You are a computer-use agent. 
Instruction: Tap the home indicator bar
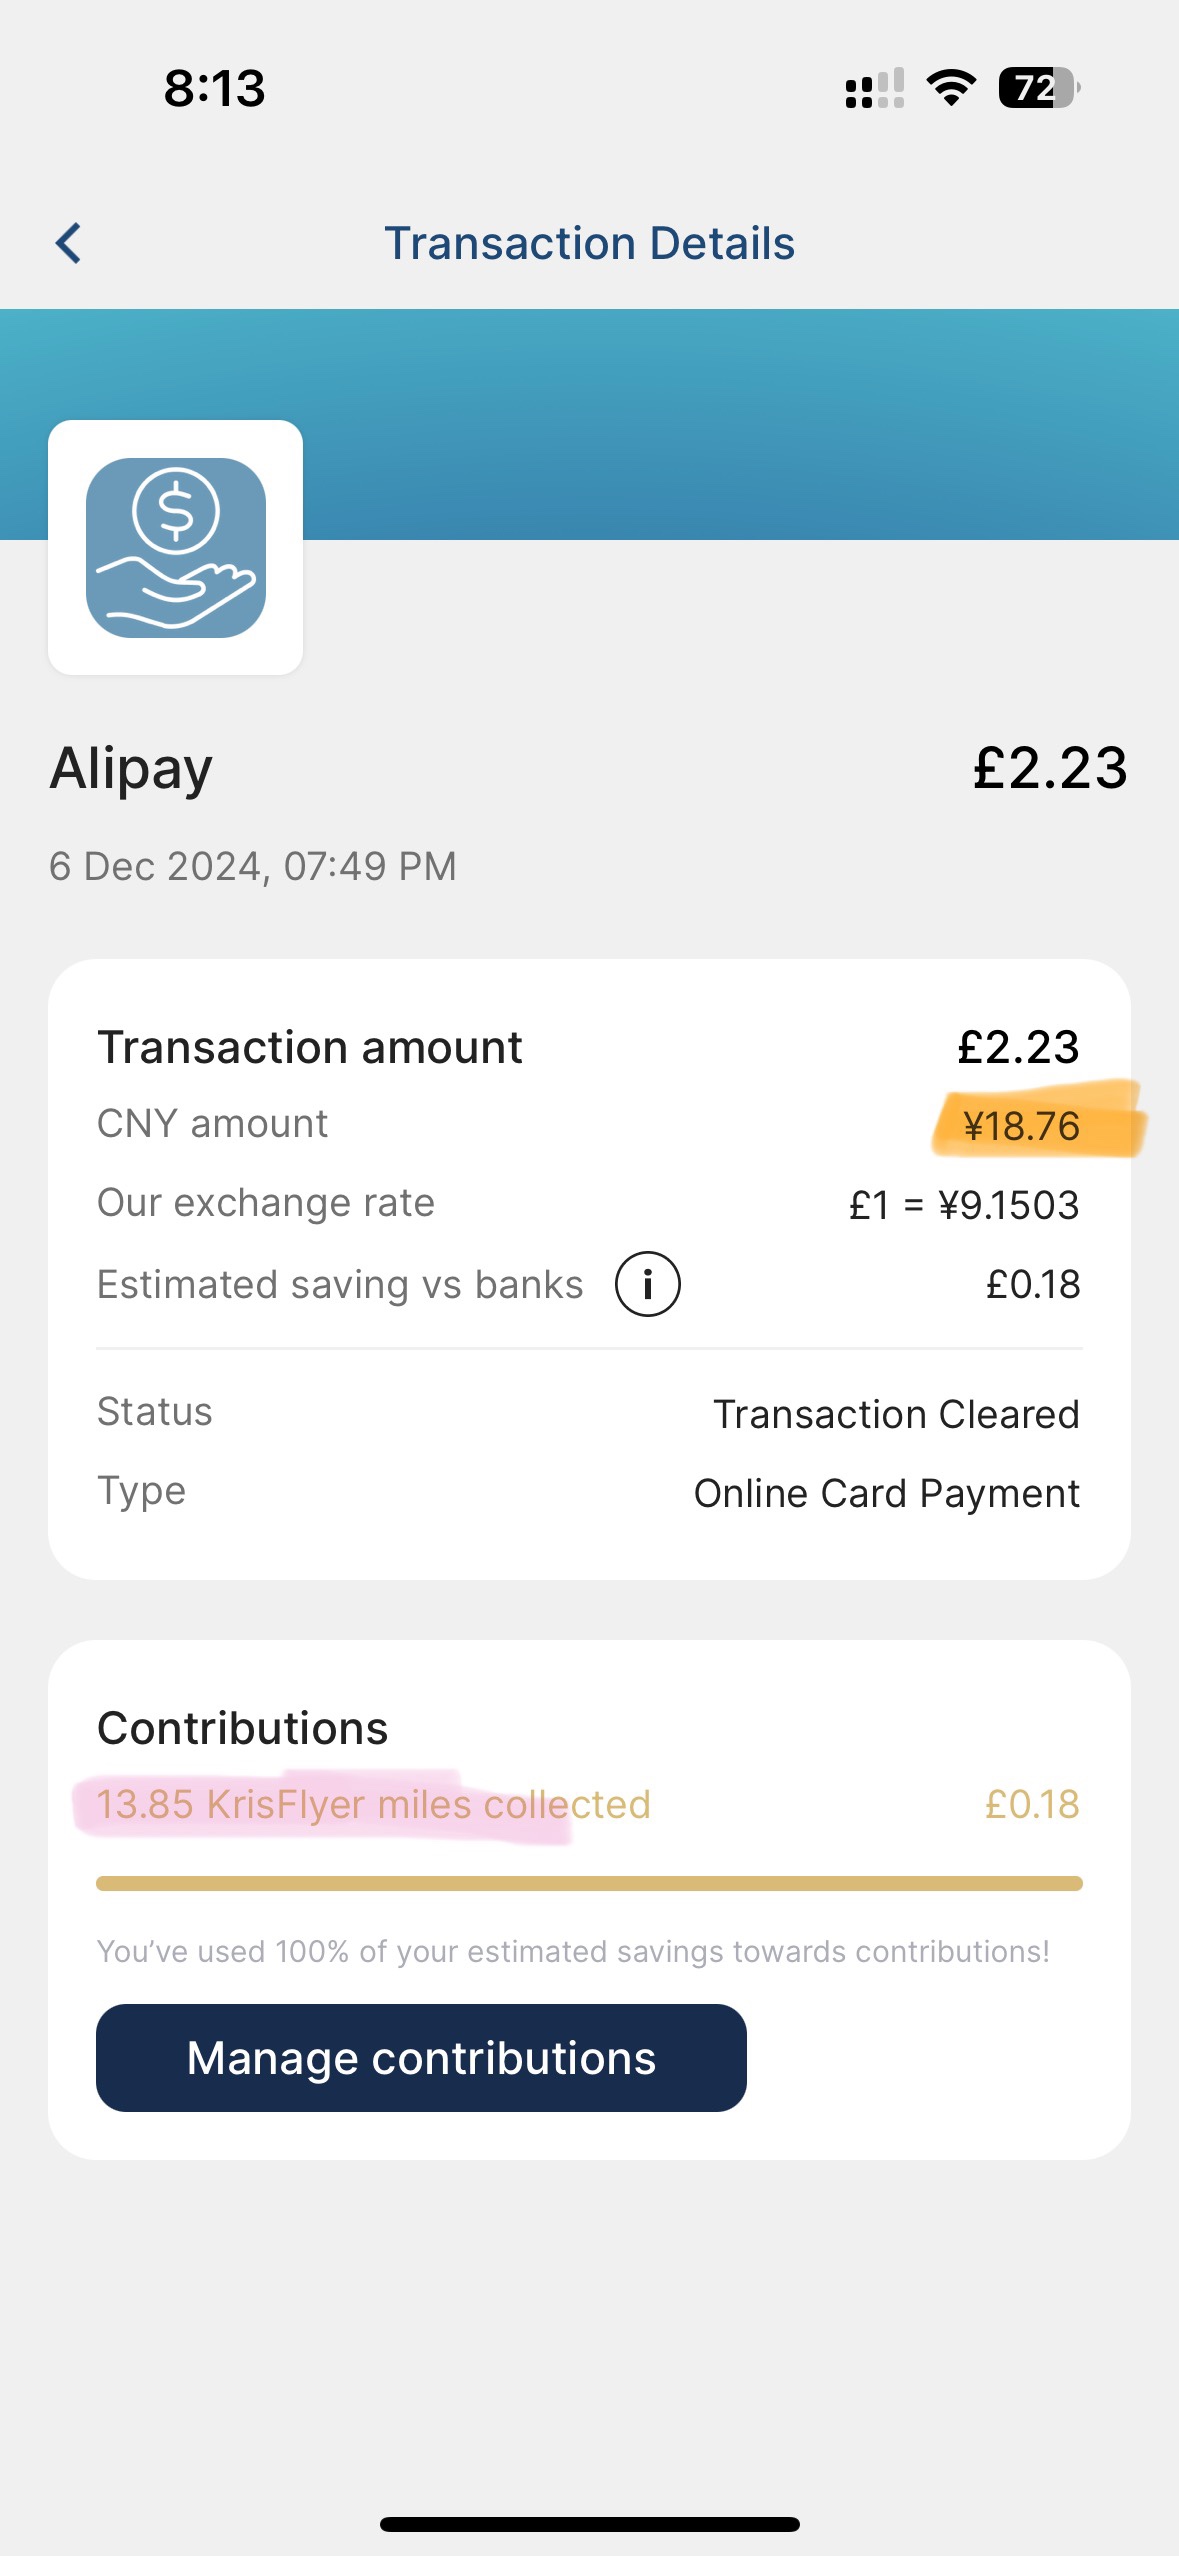click(589, 2524)
